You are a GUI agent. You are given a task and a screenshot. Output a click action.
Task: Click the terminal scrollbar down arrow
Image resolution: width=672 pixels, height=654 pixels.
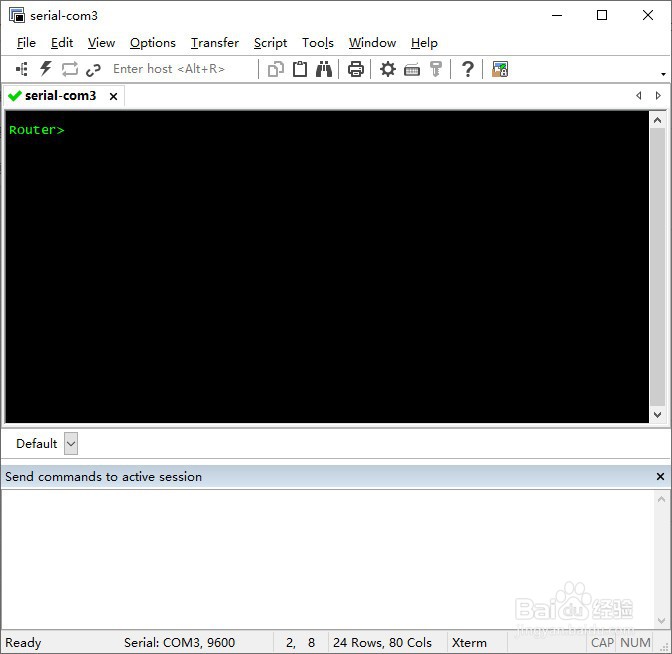(657, 414)
